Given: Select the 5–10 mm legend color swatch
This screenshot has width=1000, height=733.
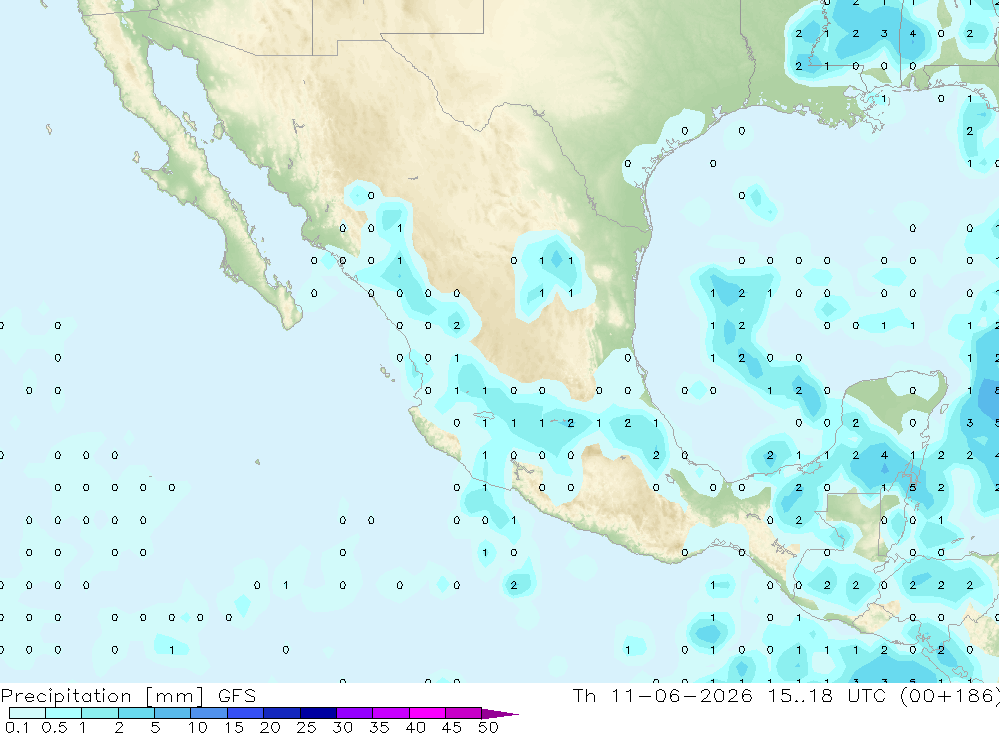Looking at the screenshot, I should point(173,713).
